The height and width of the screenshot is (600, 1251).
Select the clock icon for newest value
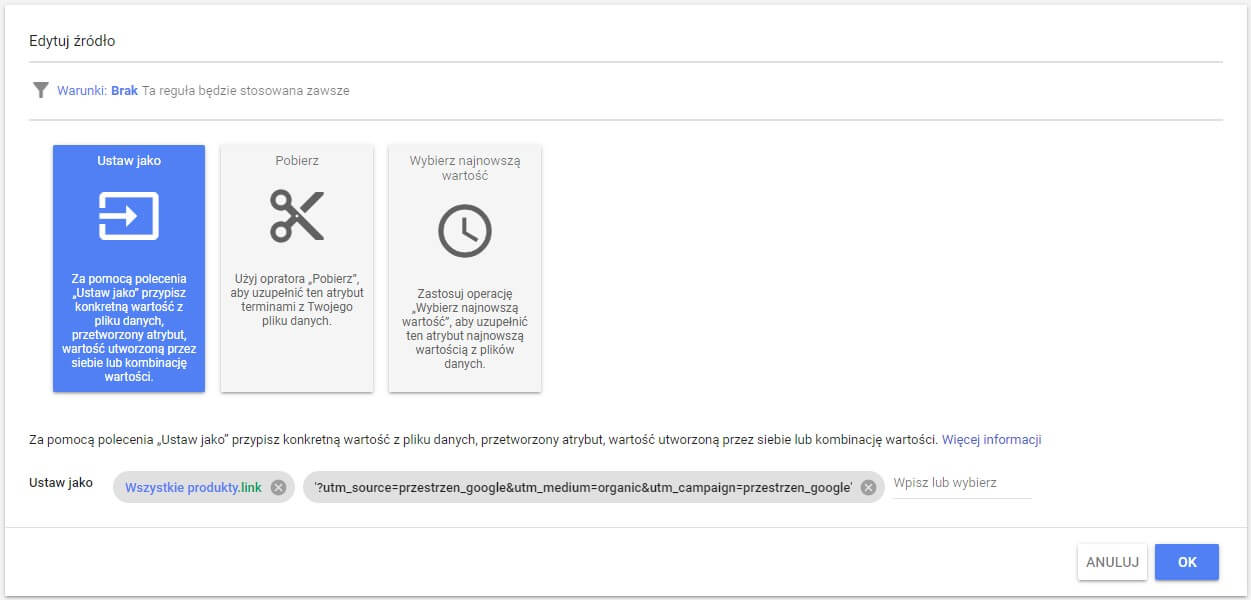465,231
